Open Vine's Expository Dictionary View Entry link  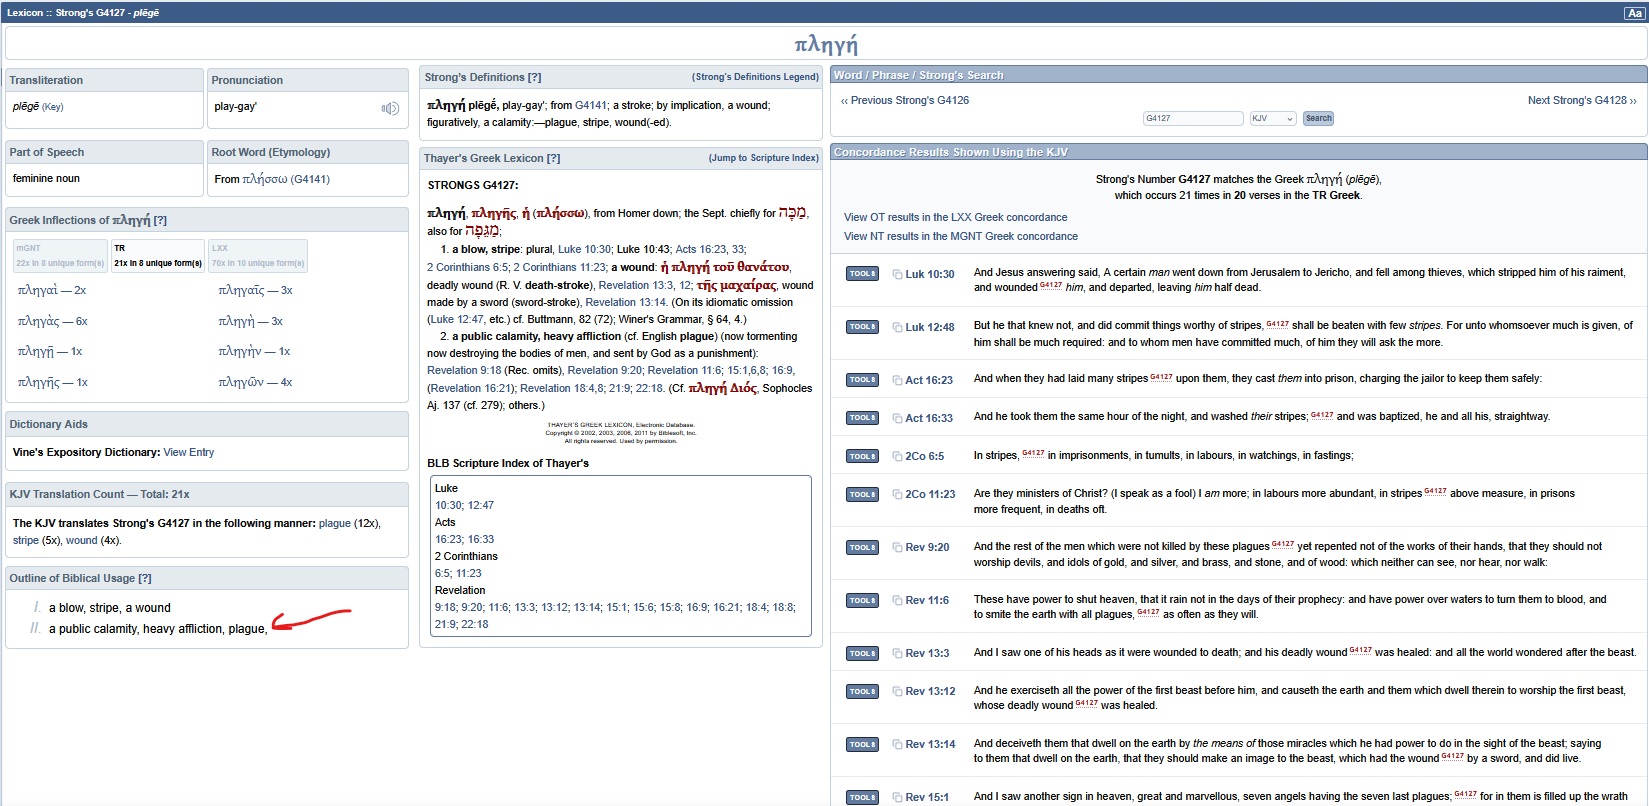pos(189,452)
